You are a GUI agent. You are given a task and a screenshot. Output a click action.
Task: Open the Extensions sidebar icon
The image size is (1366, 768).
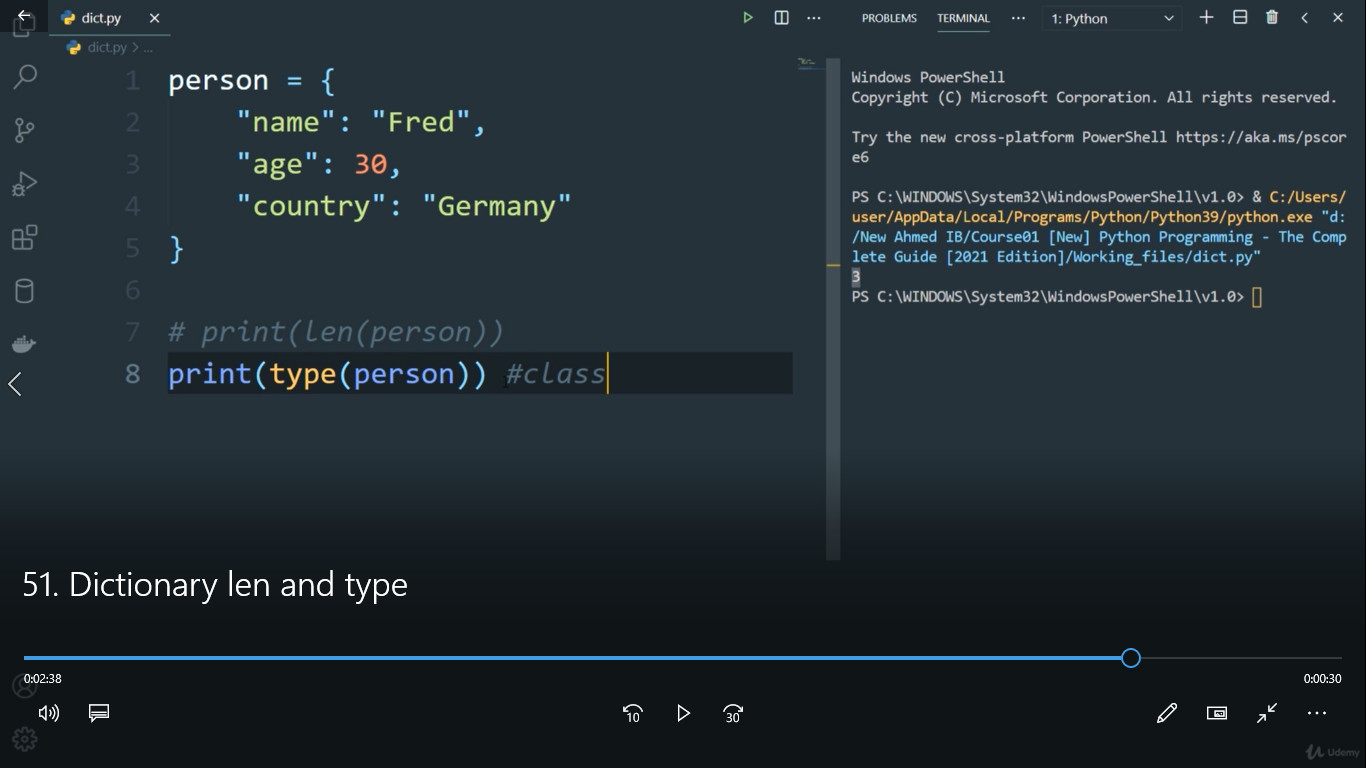[x=24, y=238]
